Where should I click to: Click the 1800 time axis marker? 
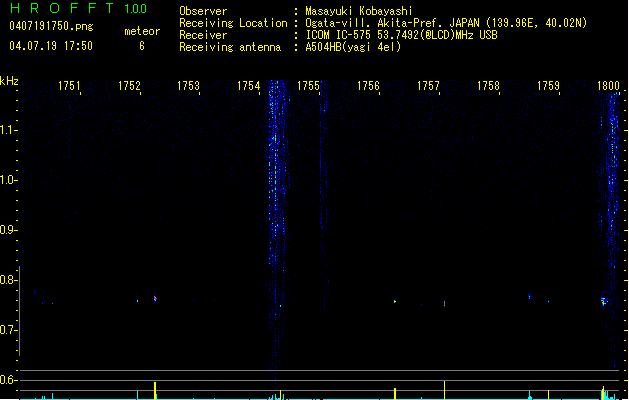608,86
